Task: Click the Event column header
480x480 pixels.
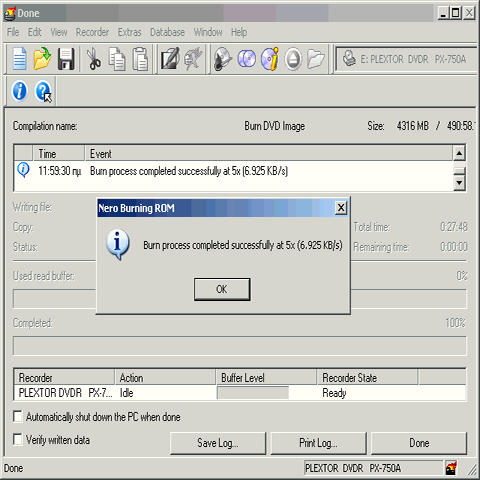Action: pos(269,153)
